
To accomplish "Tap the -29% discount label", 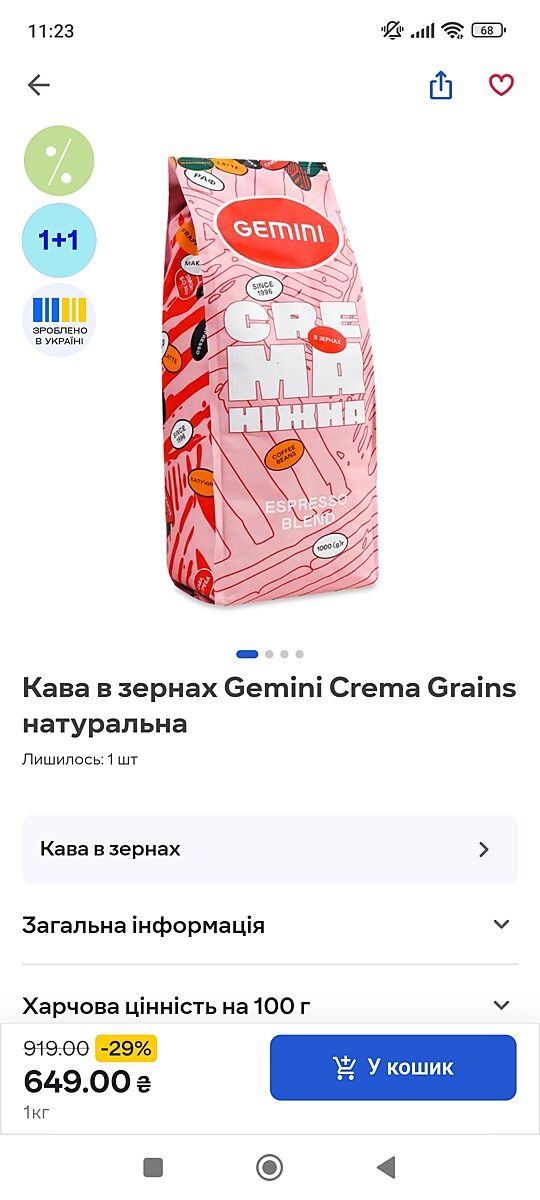I will (x=126, y=1048).
